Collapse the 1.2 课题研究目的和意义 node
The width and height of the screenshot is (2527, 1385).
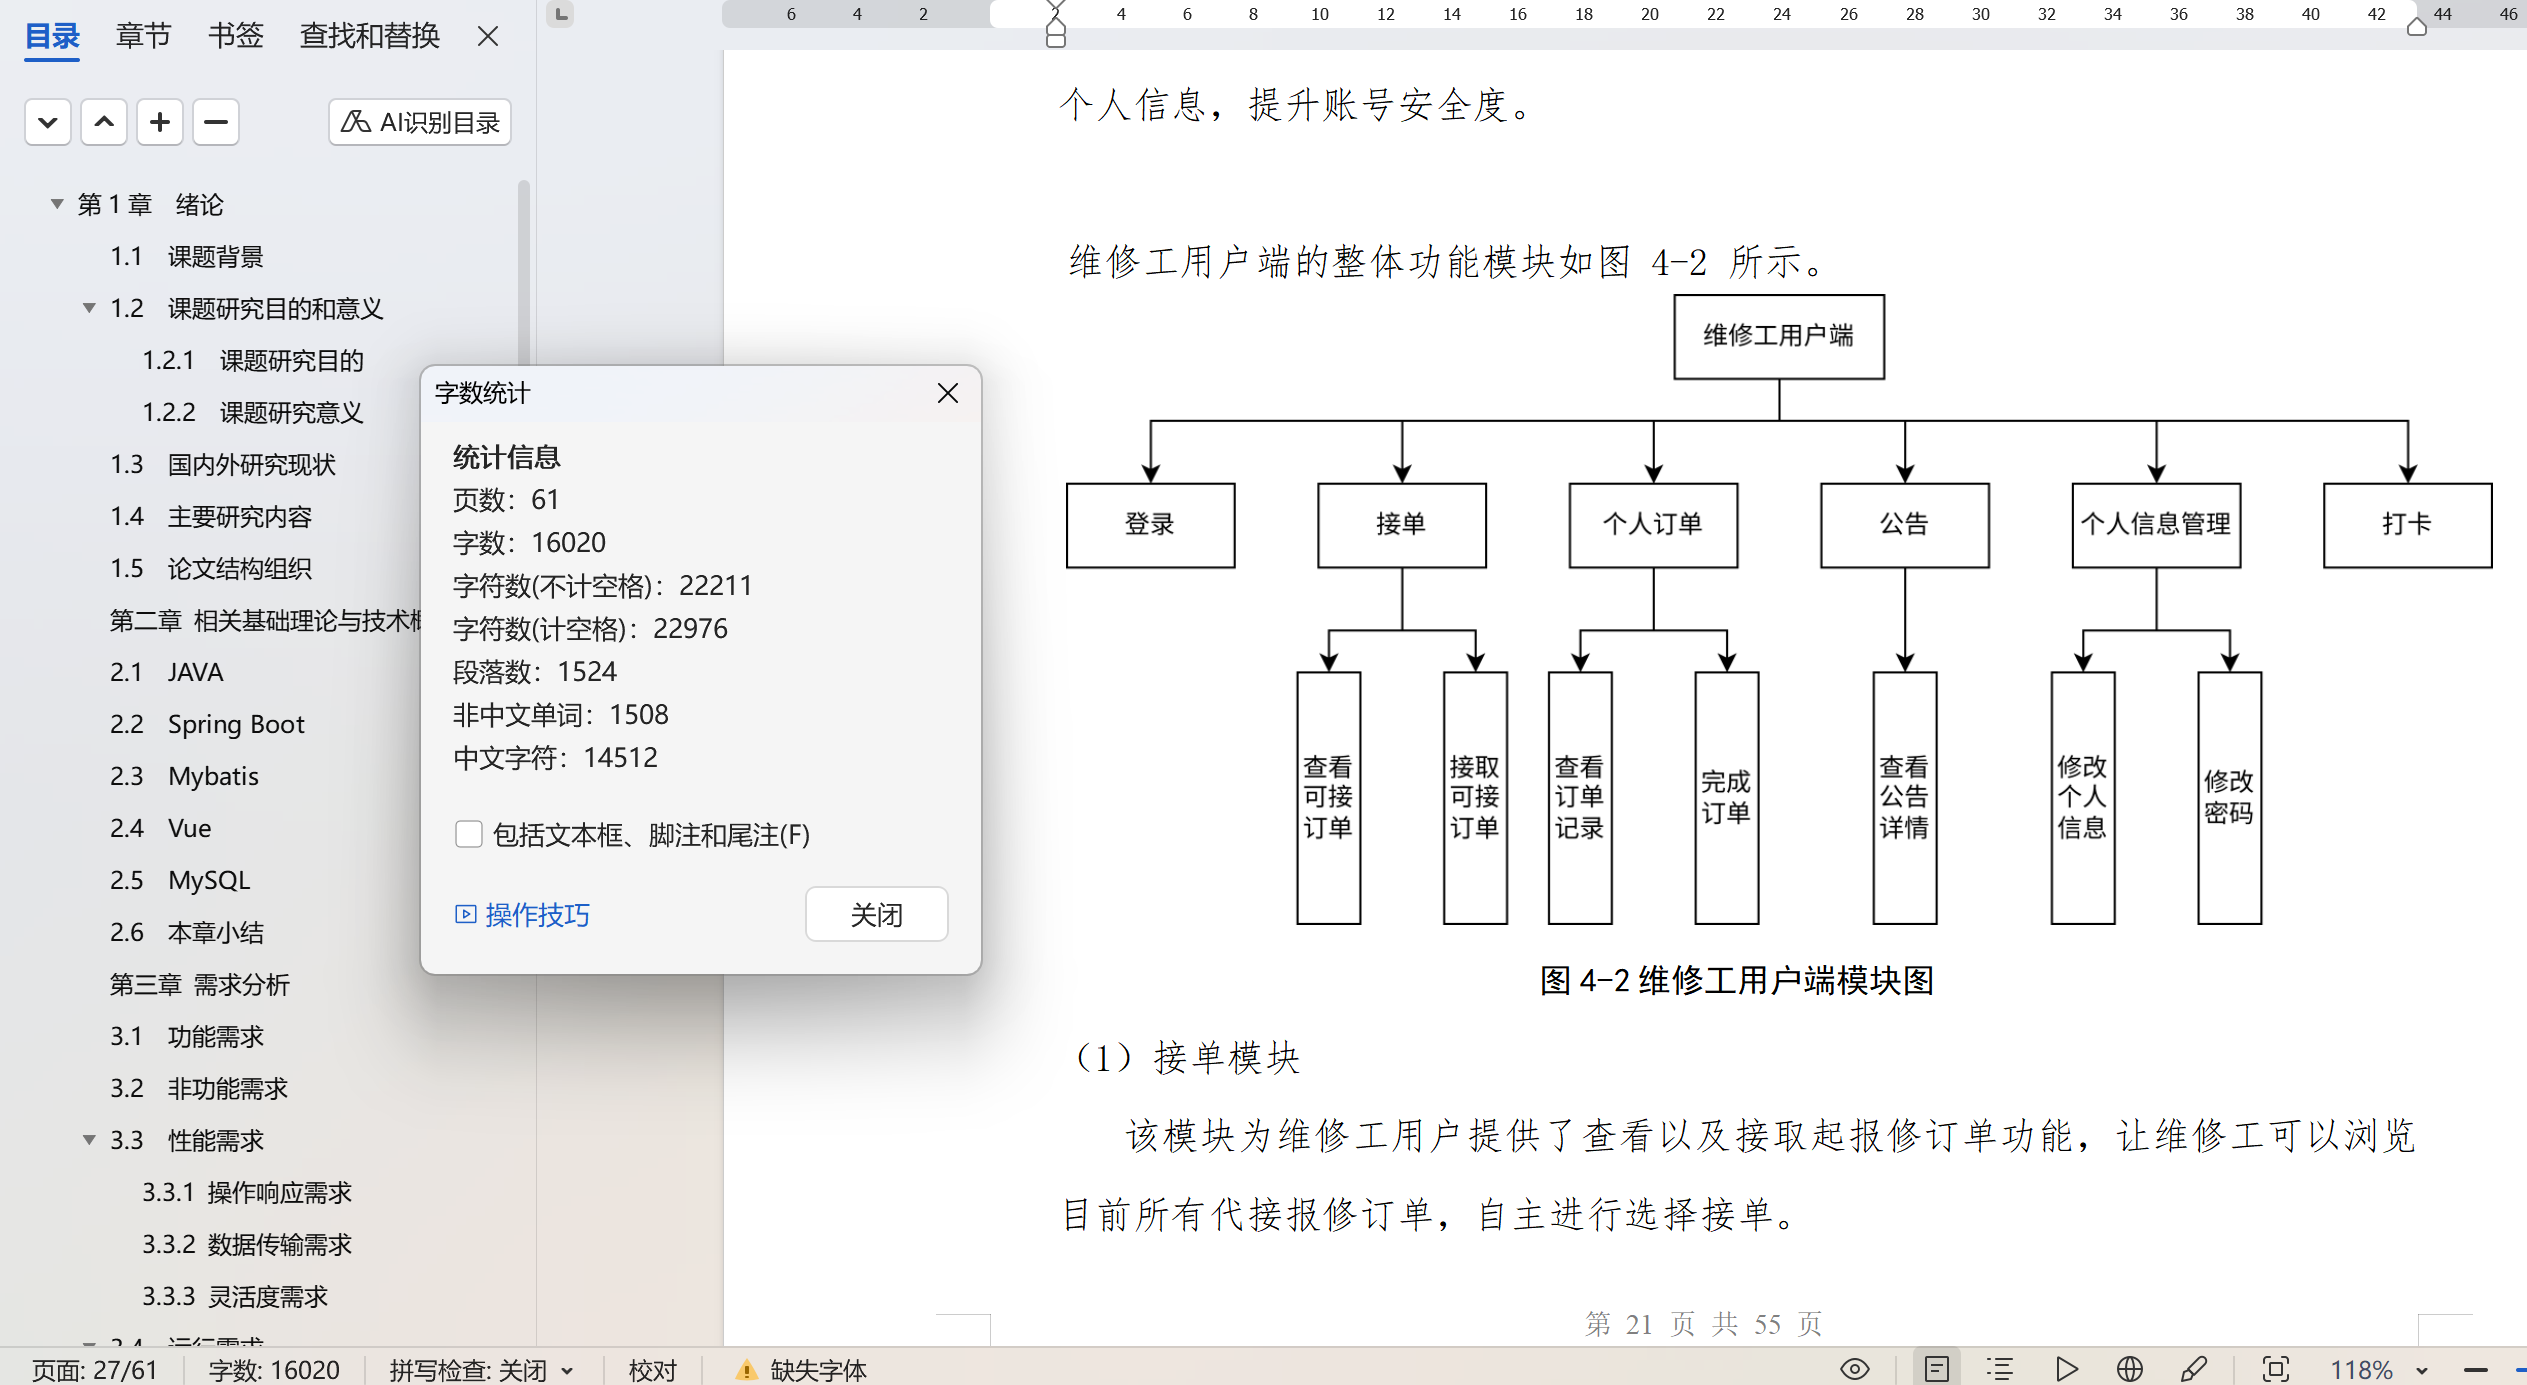pyautogui.click(x=89, y=308)
